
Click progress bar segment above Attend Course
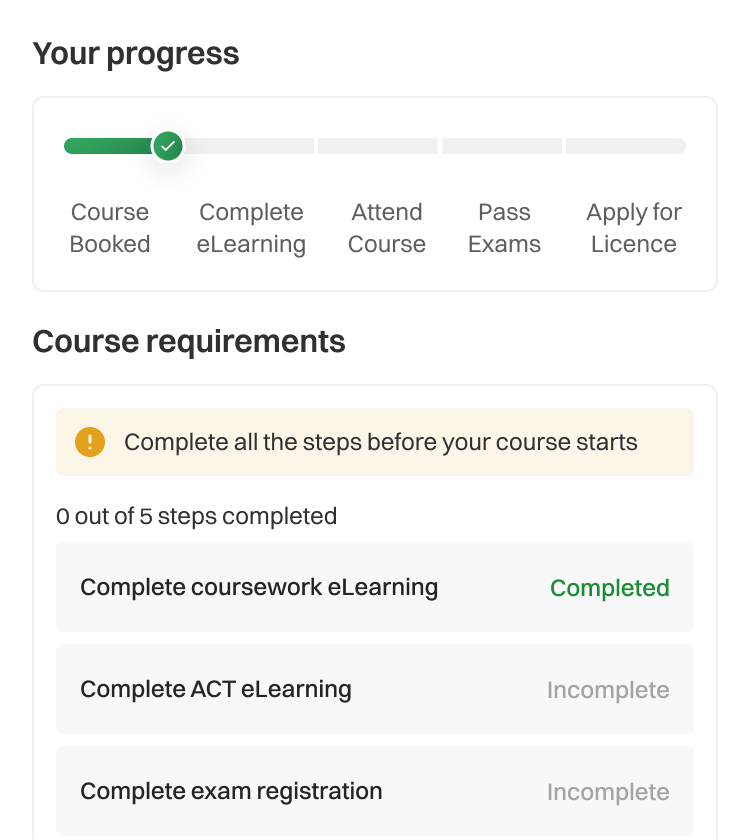pyautogui.click(x=378, y=146)
